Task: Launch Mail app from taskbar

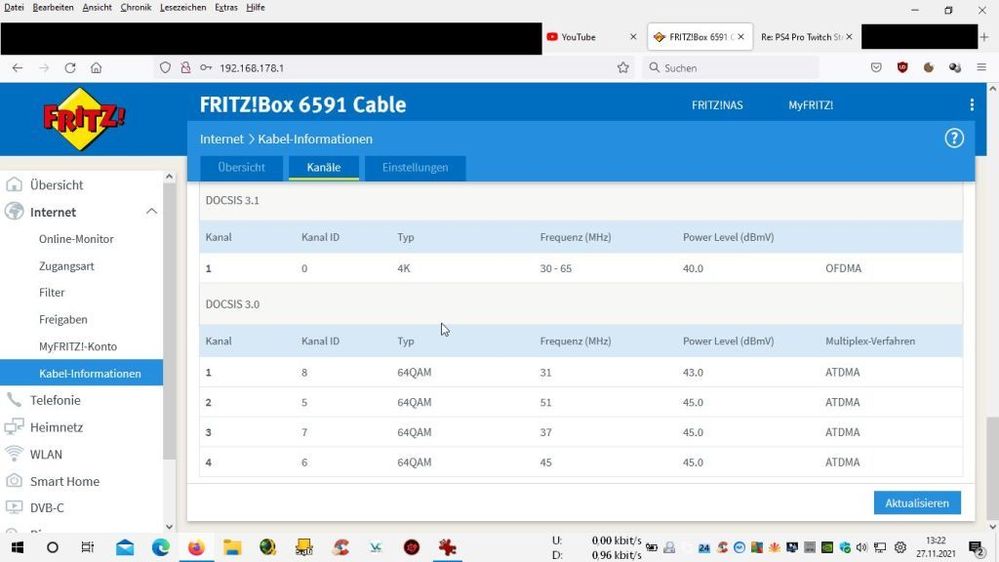Action: pos(125,547)
